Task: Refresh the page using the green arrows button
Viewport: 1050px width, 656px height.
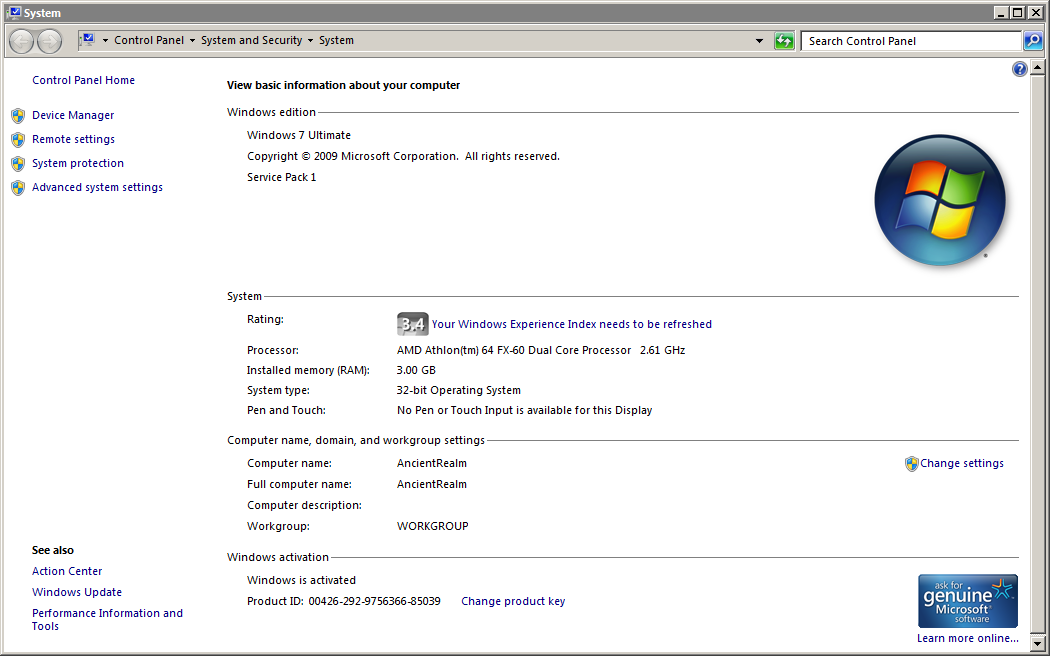Action: click(x=783, y=41)
